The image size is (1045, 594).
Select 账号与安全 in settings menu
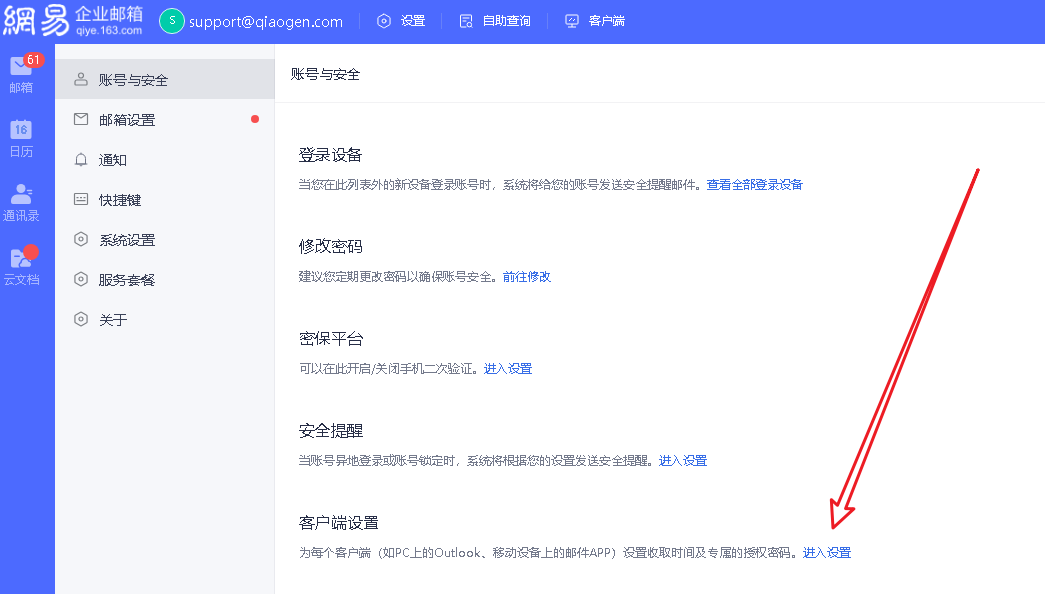click(133, 80)
